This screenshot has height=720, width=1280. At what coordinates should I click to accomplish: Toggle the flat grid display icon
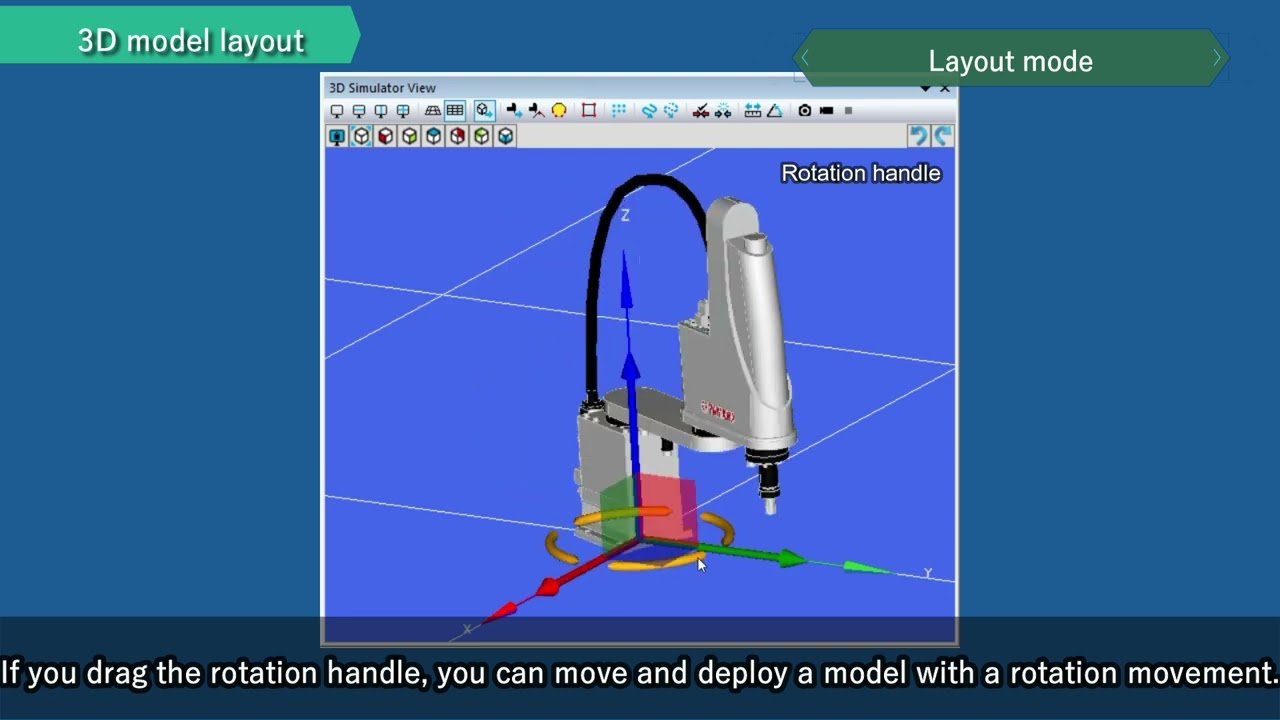click(455, 111)
